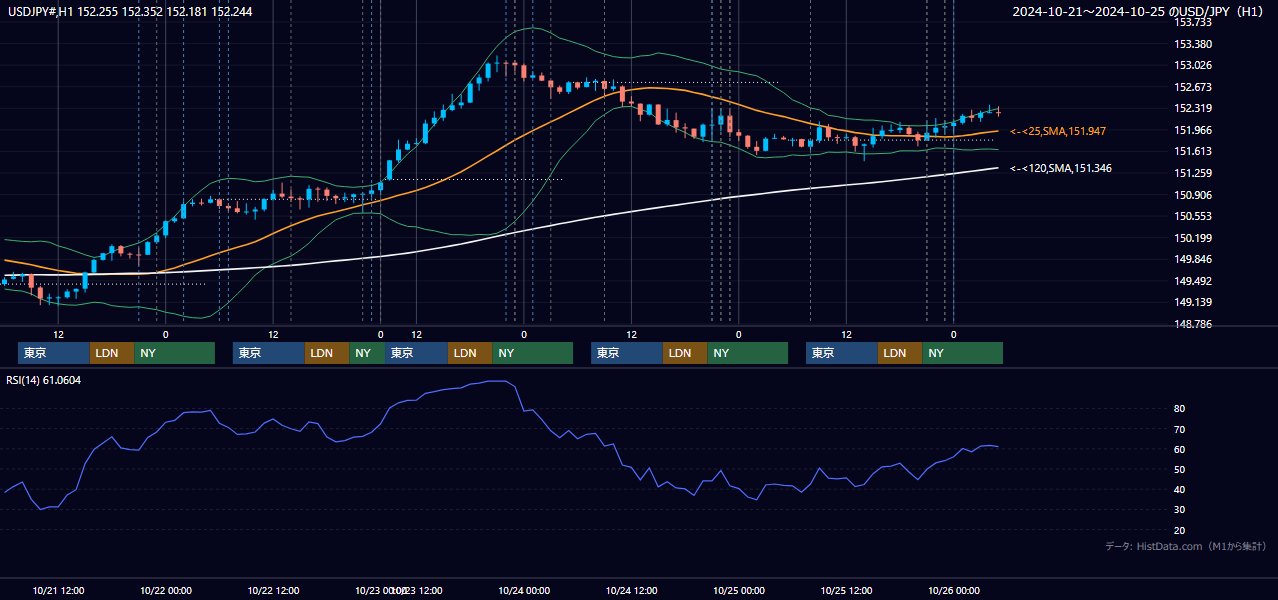Click the 151.966 price axis label
The width and height of the screenshot is (1278, 600).
click(1193, 130)
